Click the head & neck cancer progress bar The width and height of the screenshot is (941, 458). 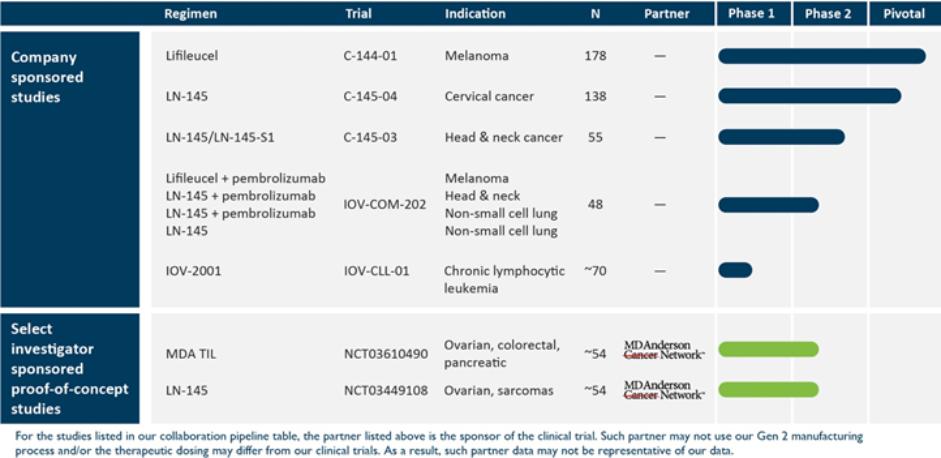pyautogui.click(x=781, y=137)
